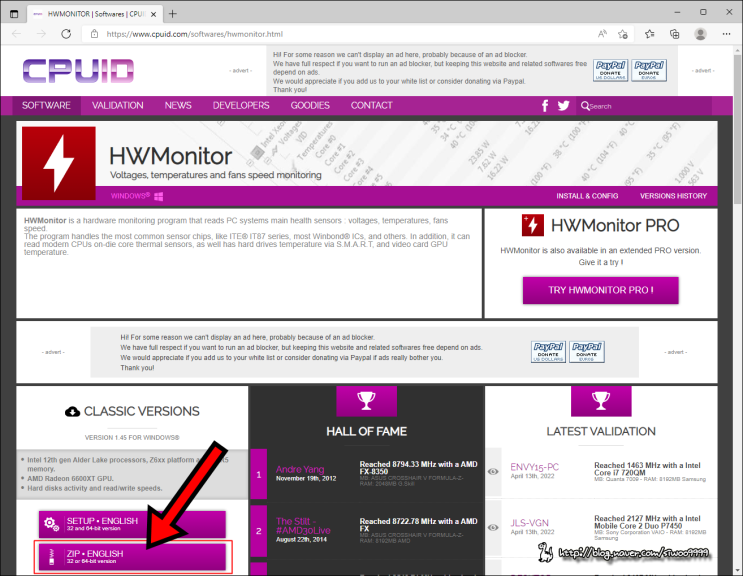Open Settings and more menu

tap(726, 34)
